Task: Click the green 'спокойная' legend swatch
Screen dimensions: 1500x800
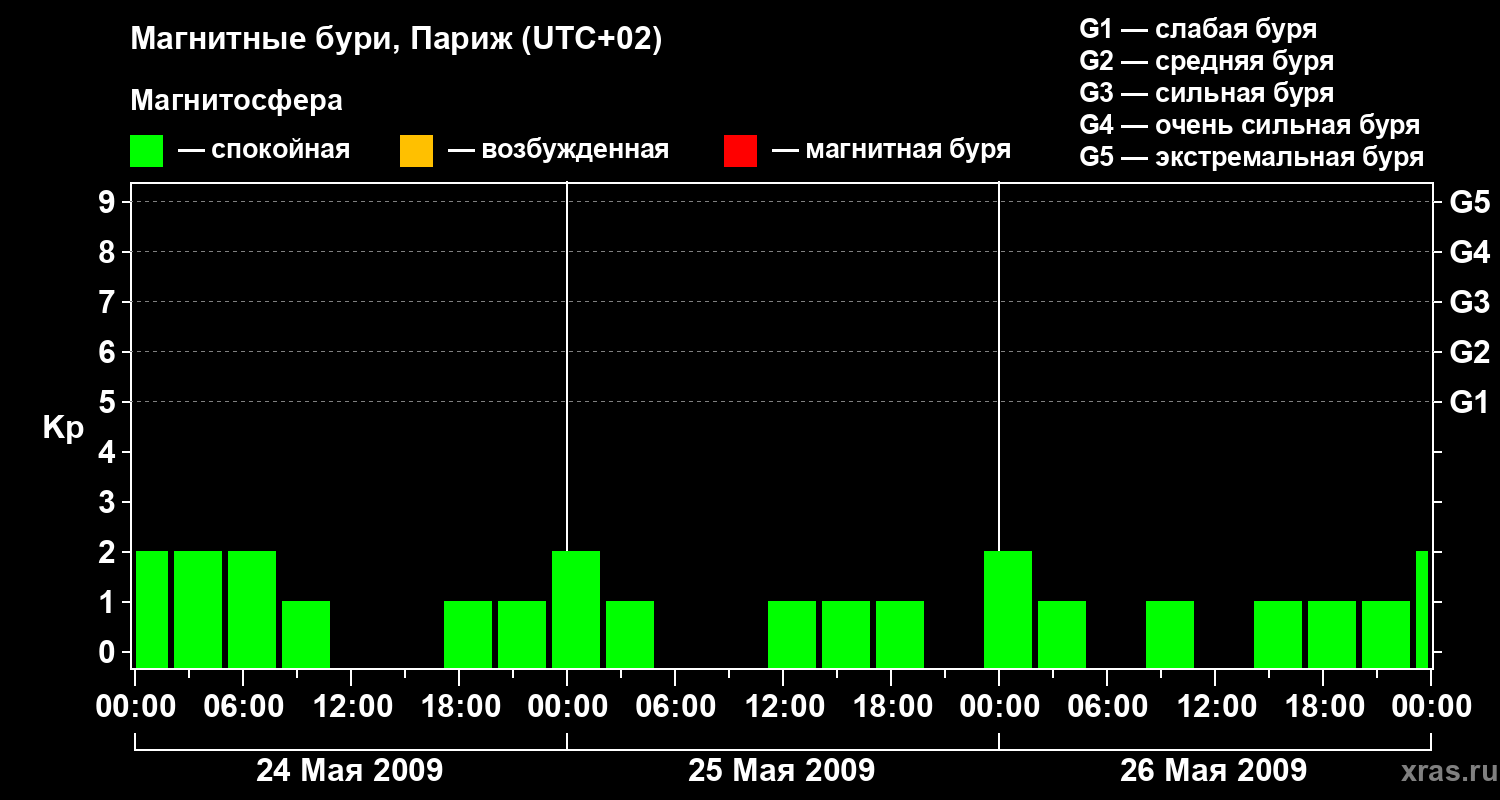Action: (x=146, y=151)
